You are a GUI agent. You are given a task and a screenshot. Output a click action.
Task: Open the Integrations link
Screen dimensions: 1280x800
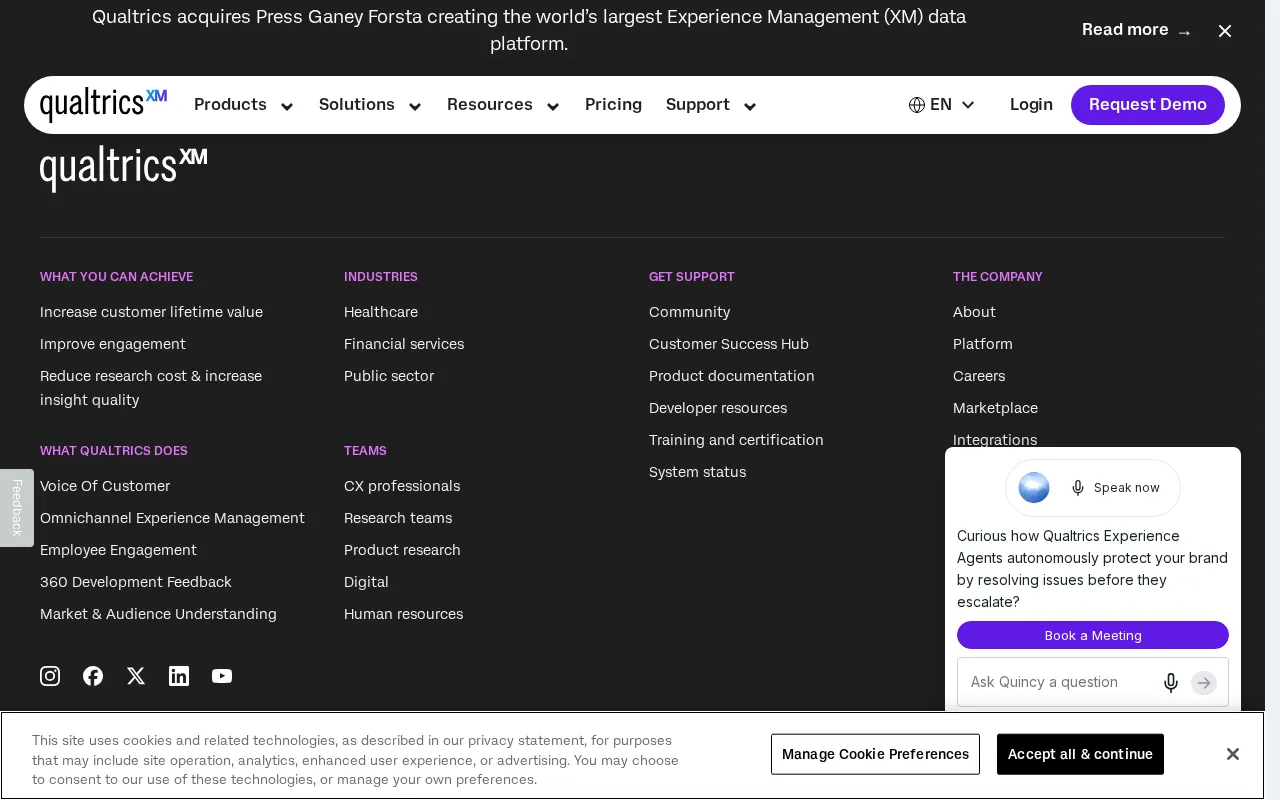(995, 439)
